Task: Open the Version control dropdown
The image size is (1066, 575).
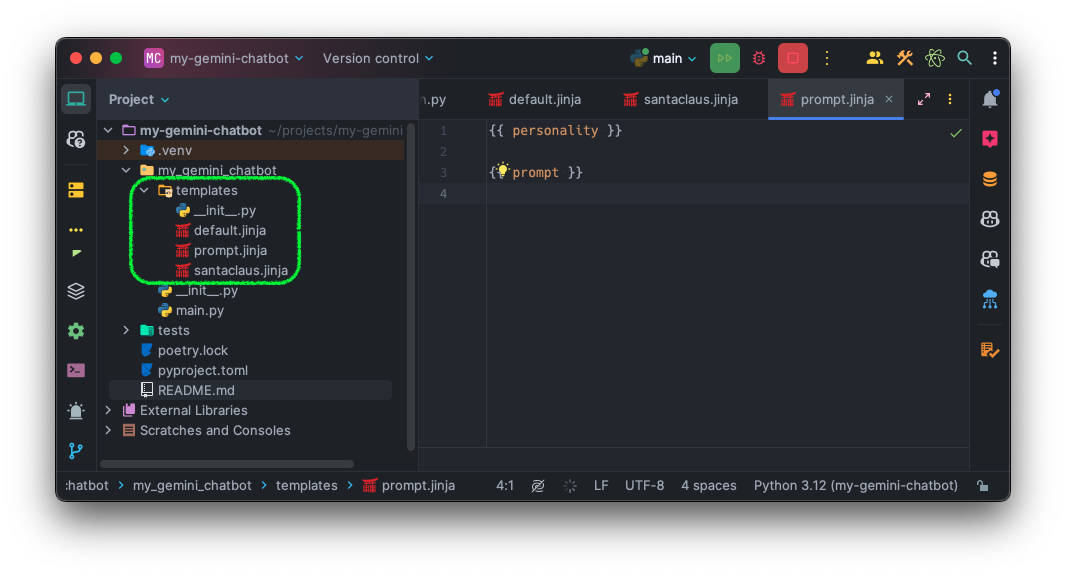Action: (x=378, y=58)
